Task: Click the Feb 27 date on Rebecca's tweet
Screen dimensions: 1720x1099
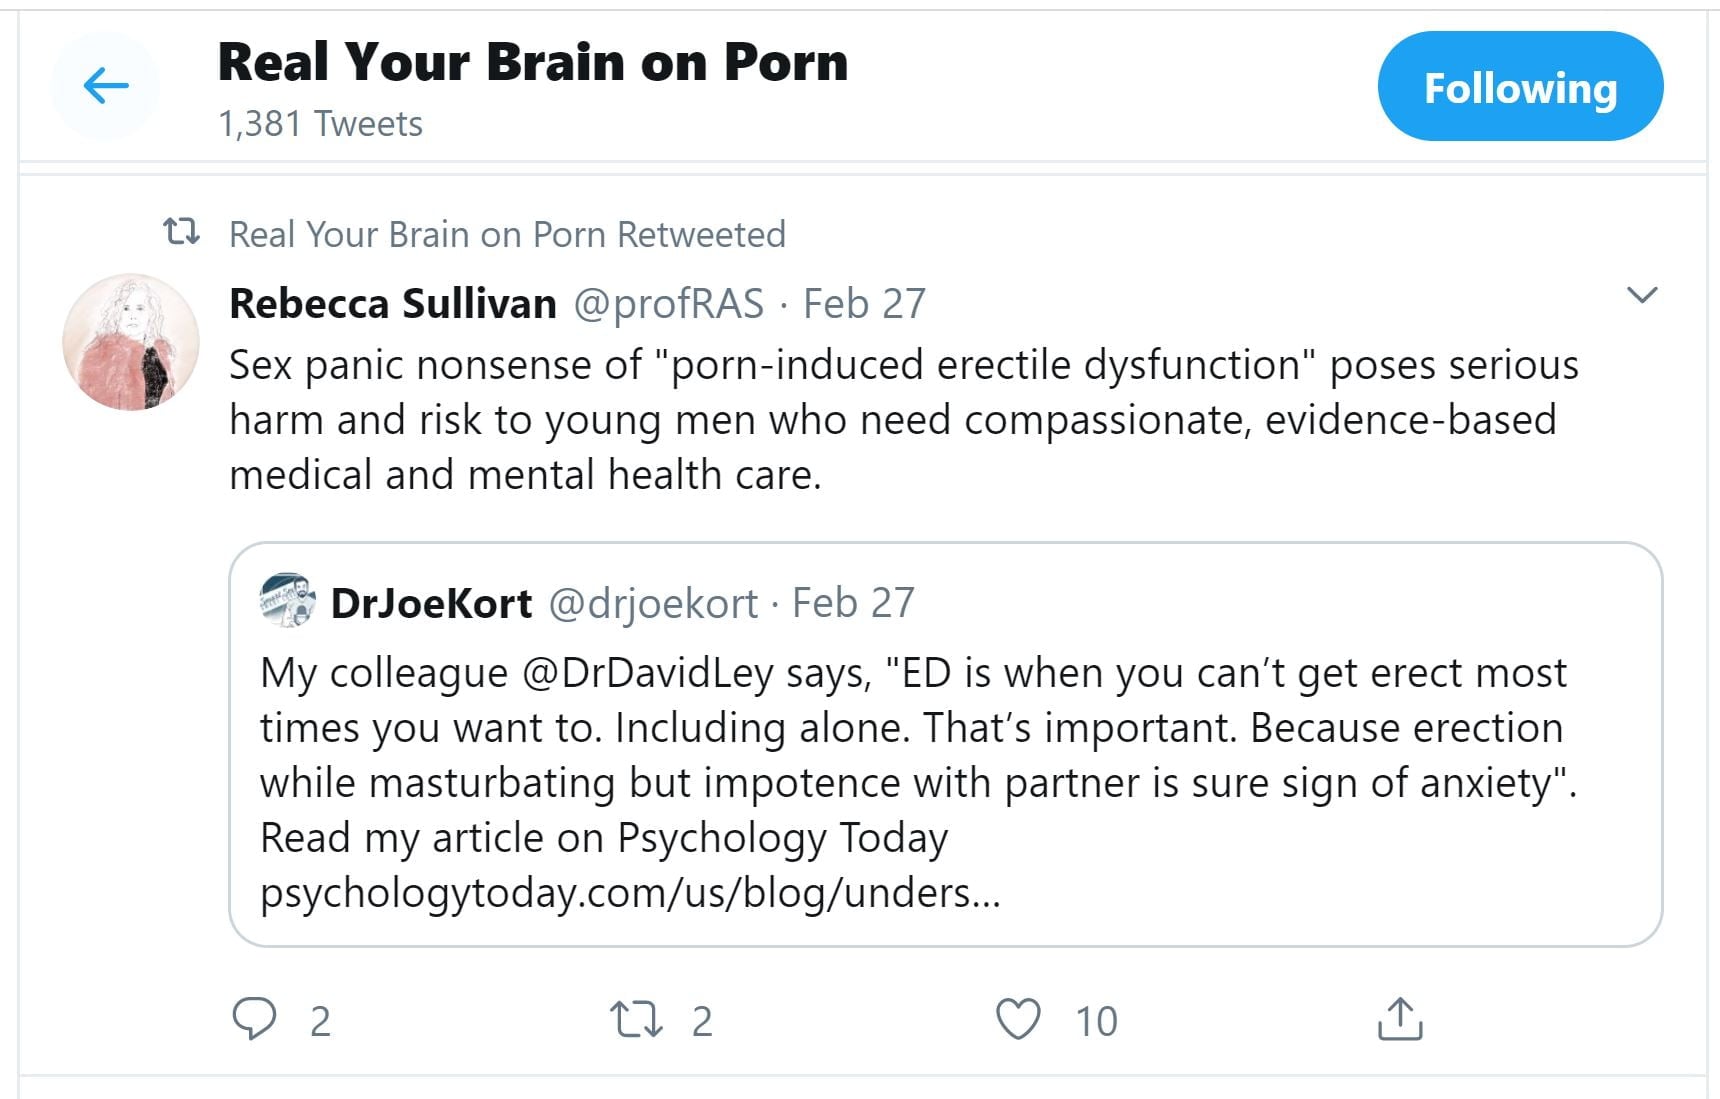Action: (865, 303)
